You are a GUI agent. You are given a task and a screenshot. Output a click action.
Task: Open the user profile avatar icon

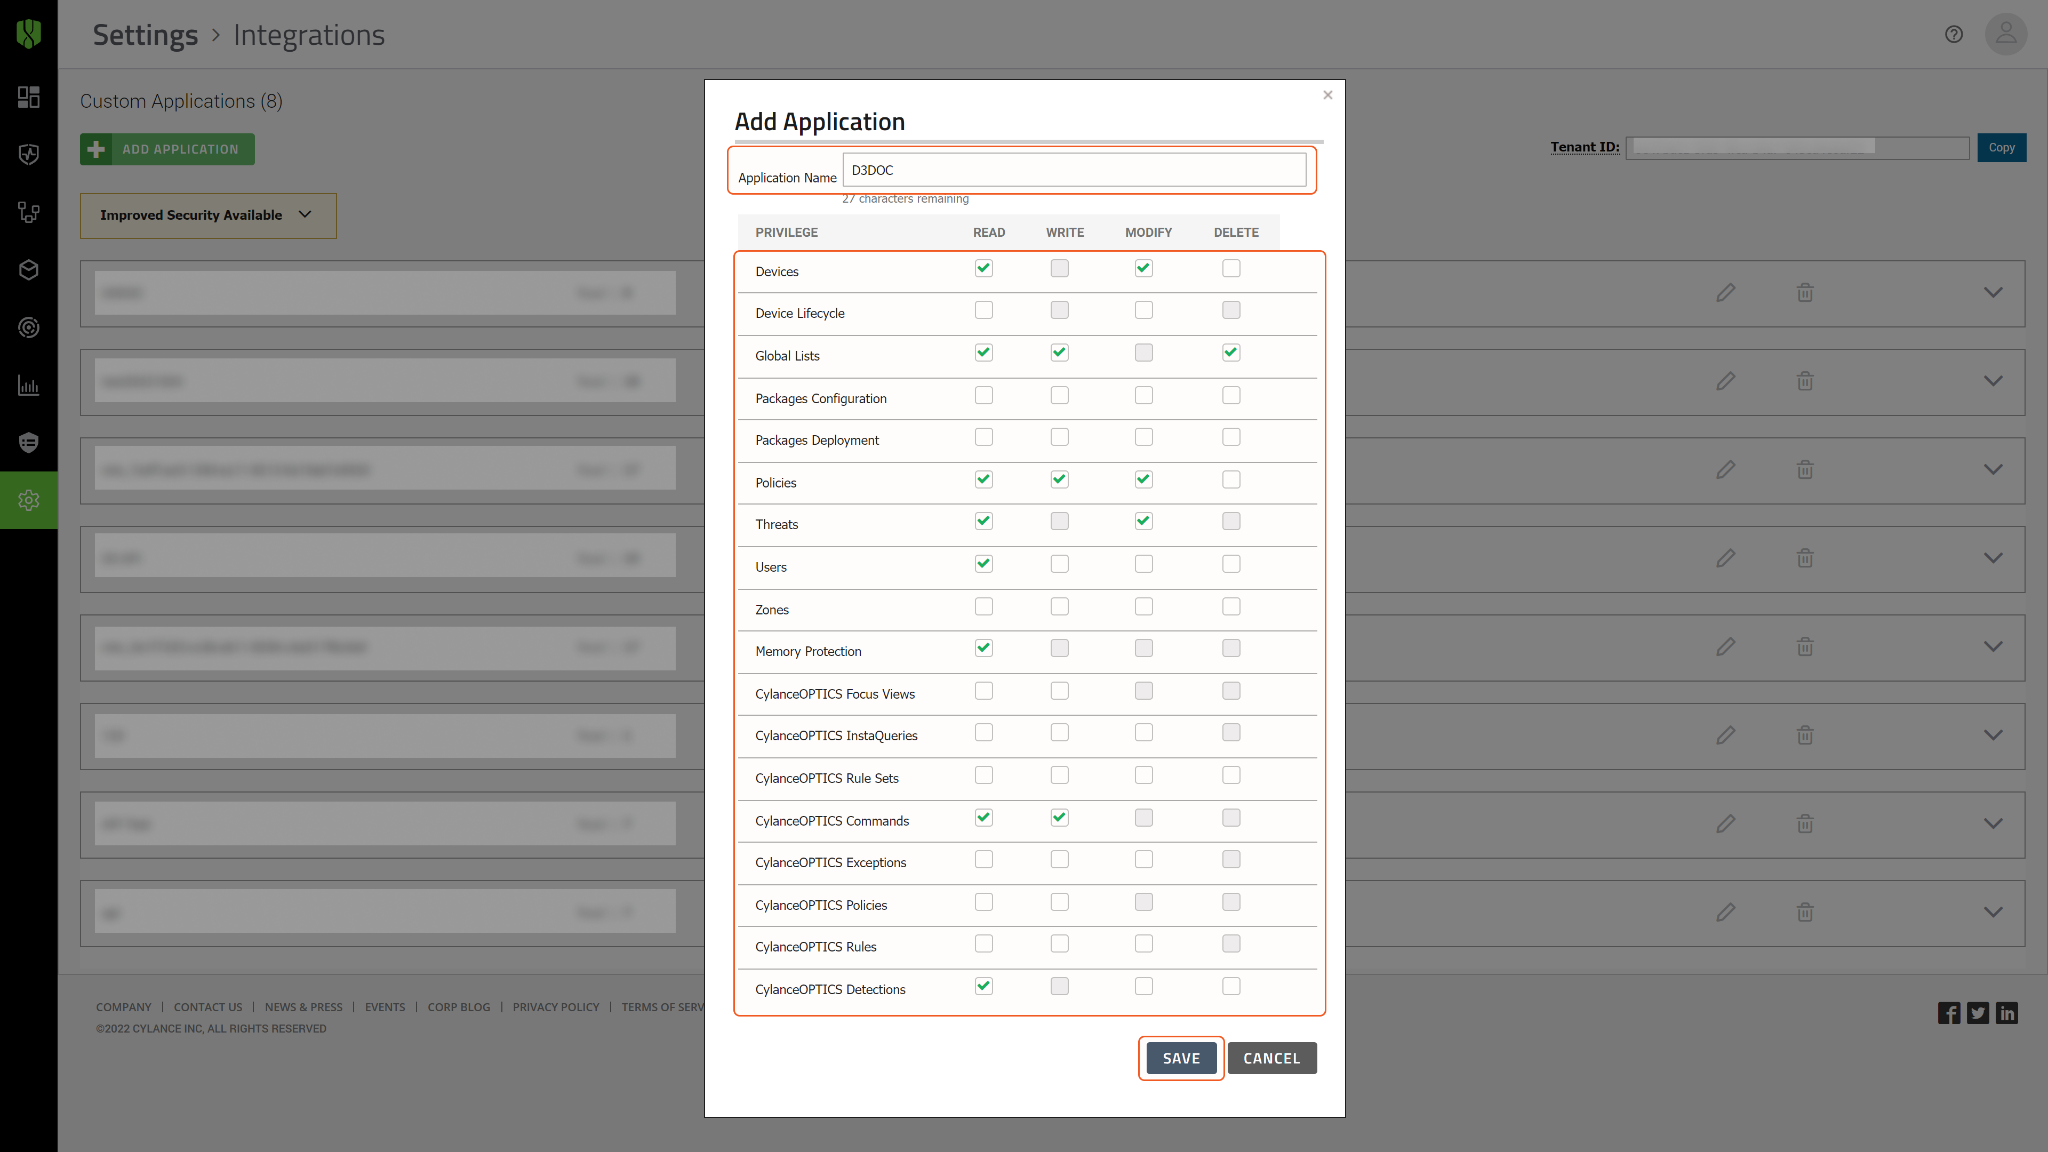click(2005, 35)
